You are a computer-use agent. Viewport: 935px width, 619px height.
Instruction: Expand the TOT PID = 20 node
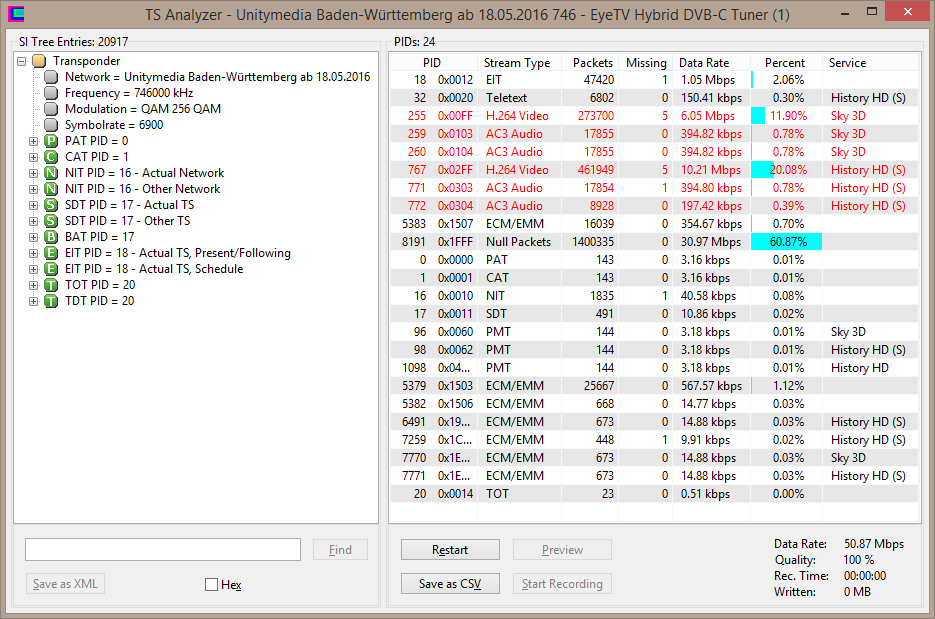click(x=34, y=285)
